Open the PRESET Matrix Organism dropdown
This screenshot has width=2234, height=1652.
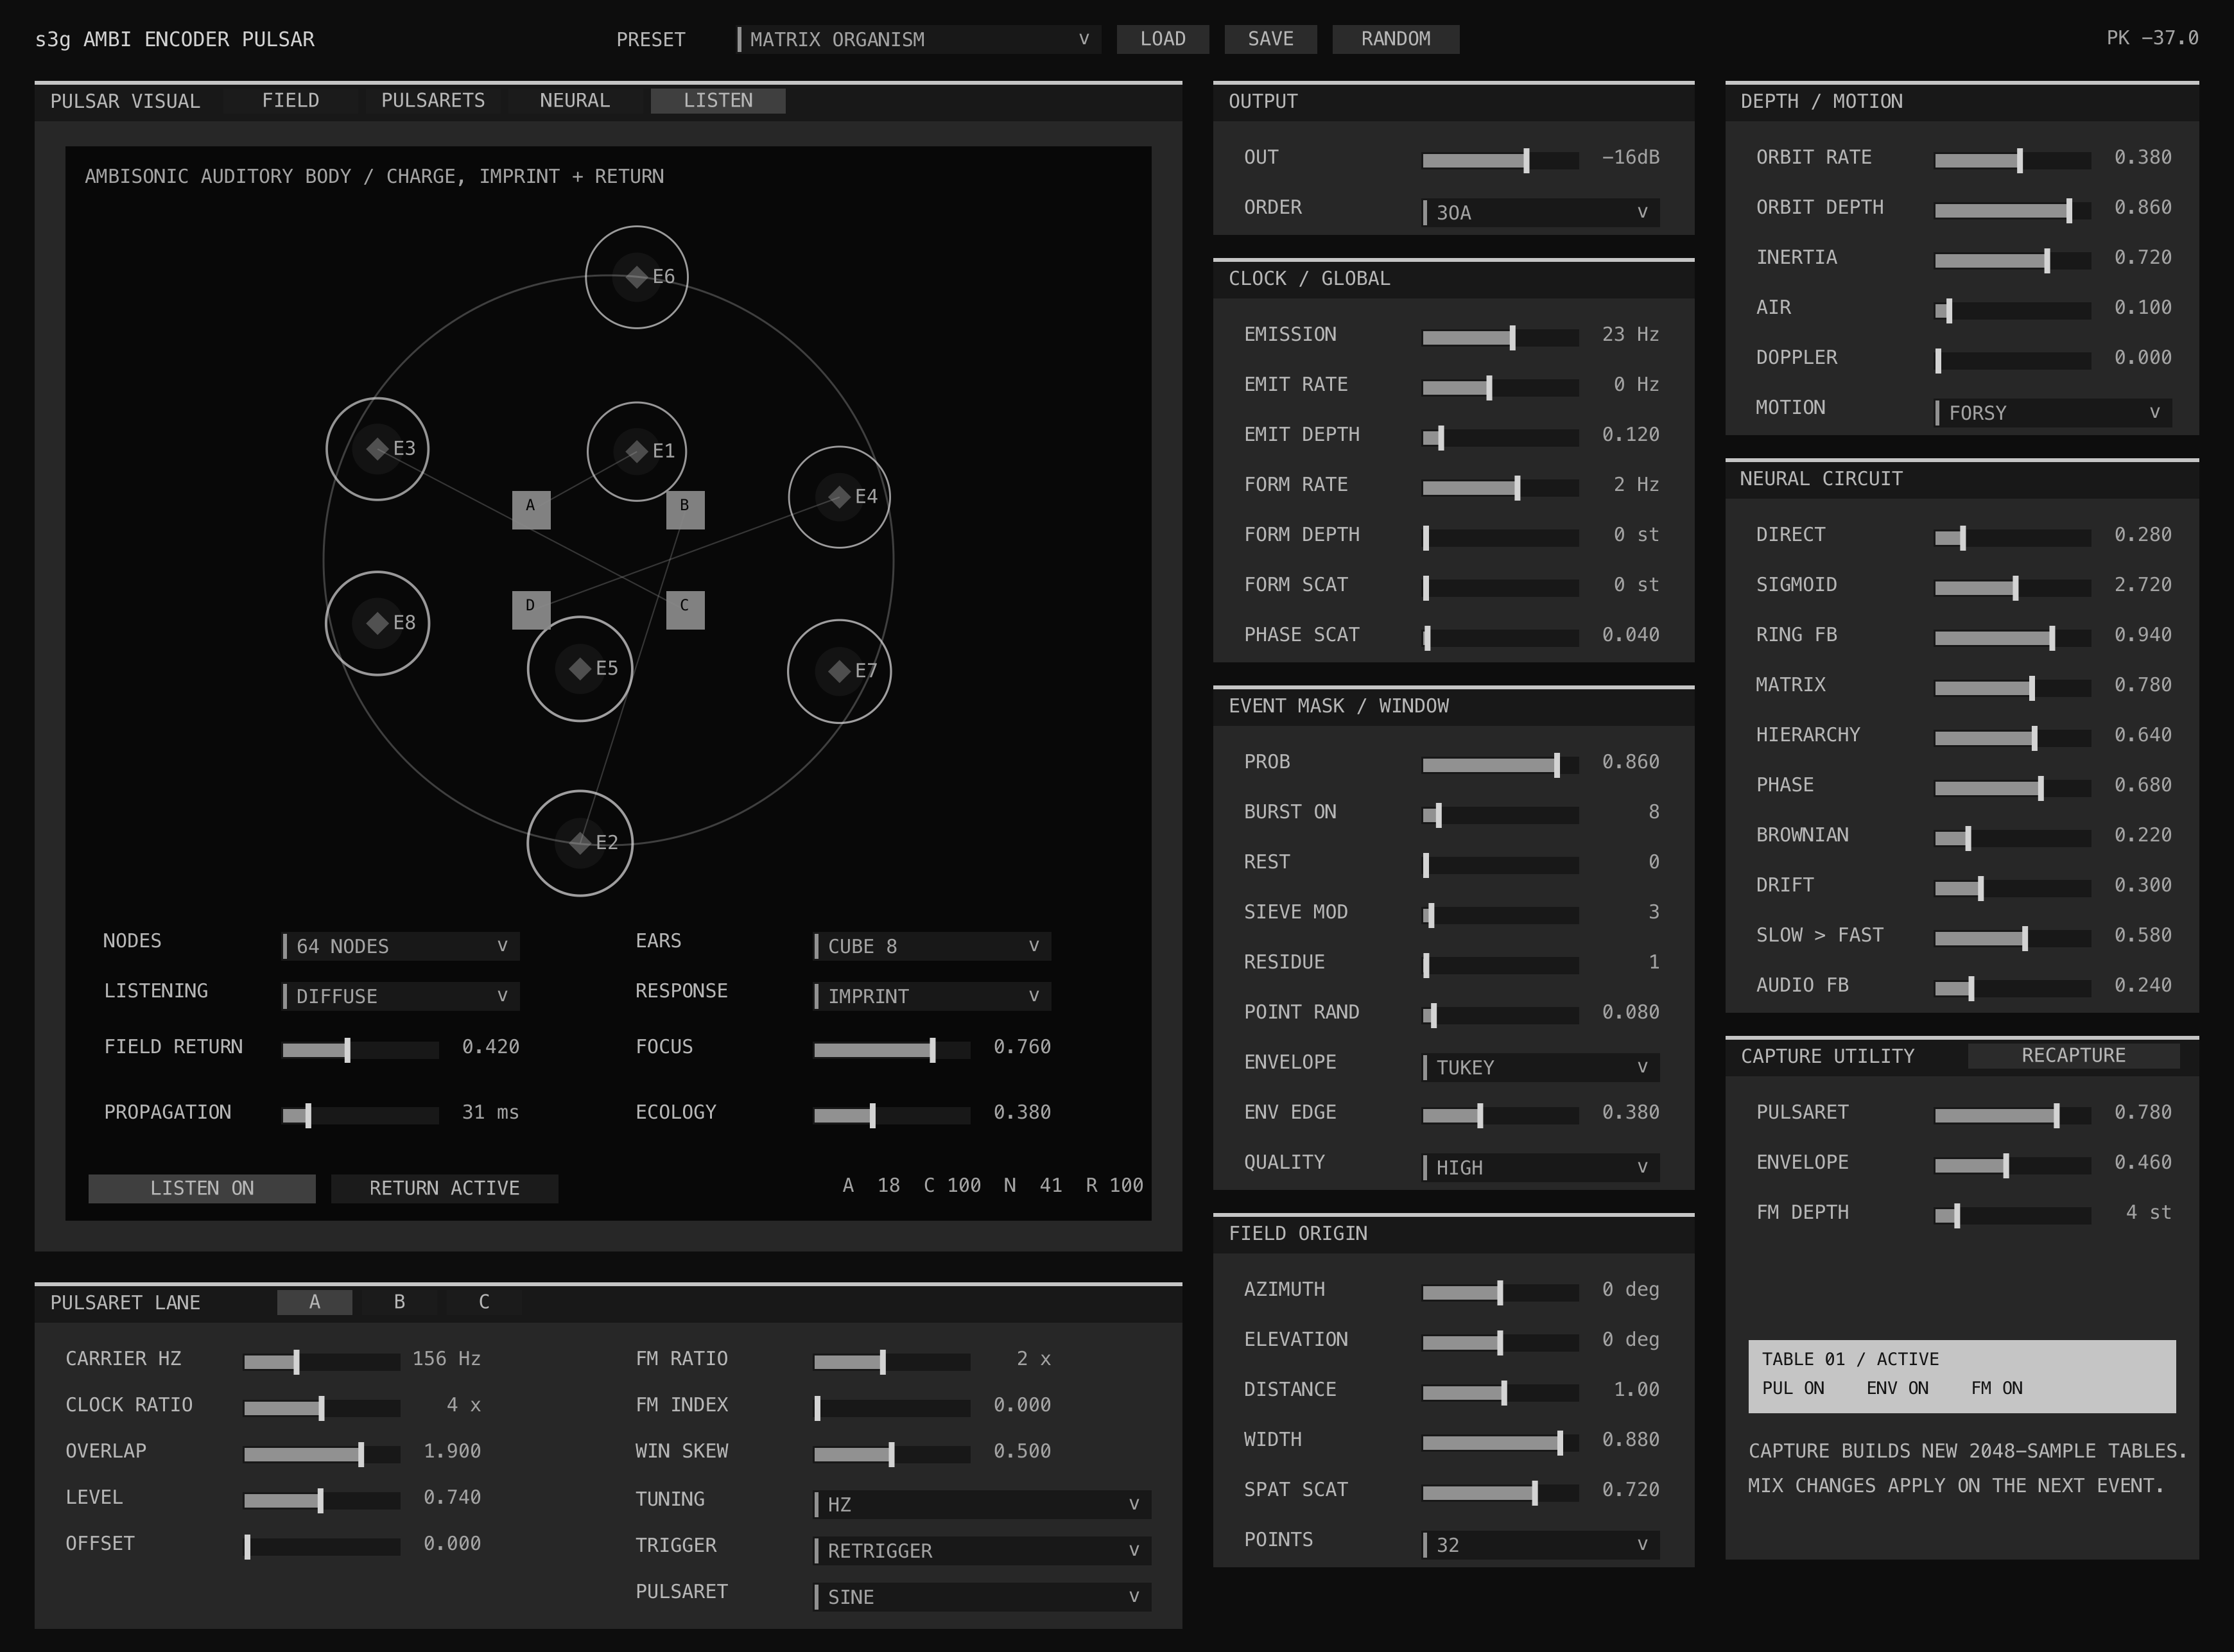[918, 39]
